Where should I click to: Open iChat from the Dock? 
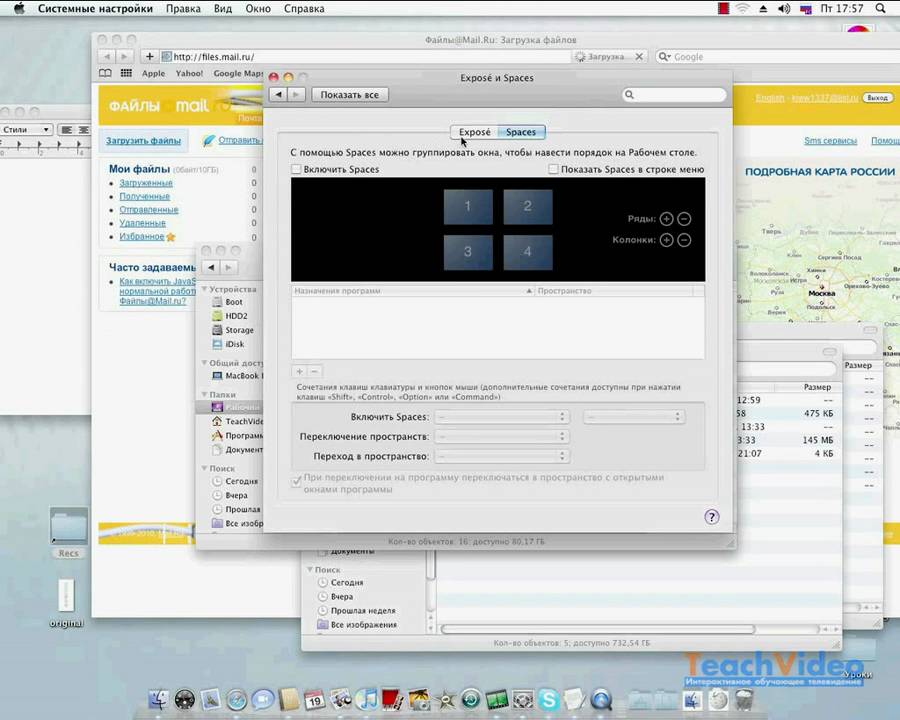[x=263, y=699]
